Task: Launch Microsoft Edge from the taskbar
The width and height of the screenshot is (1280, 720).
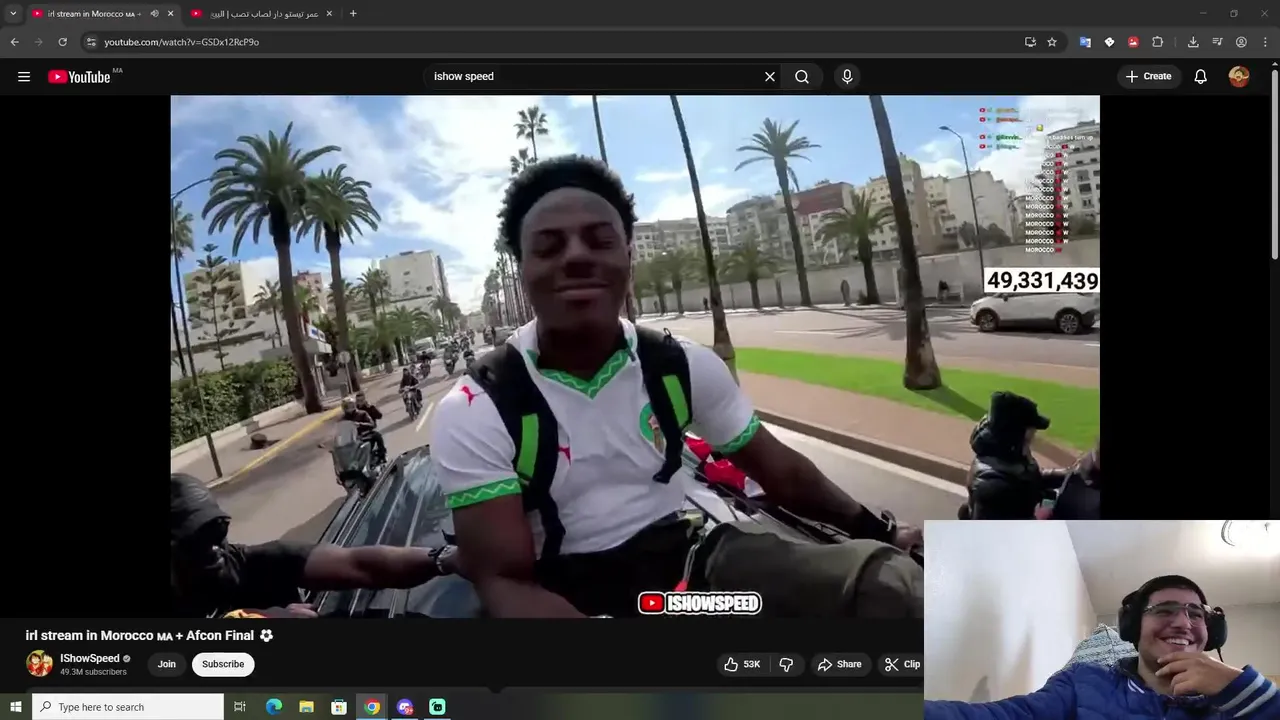Action: coord(274,707)
